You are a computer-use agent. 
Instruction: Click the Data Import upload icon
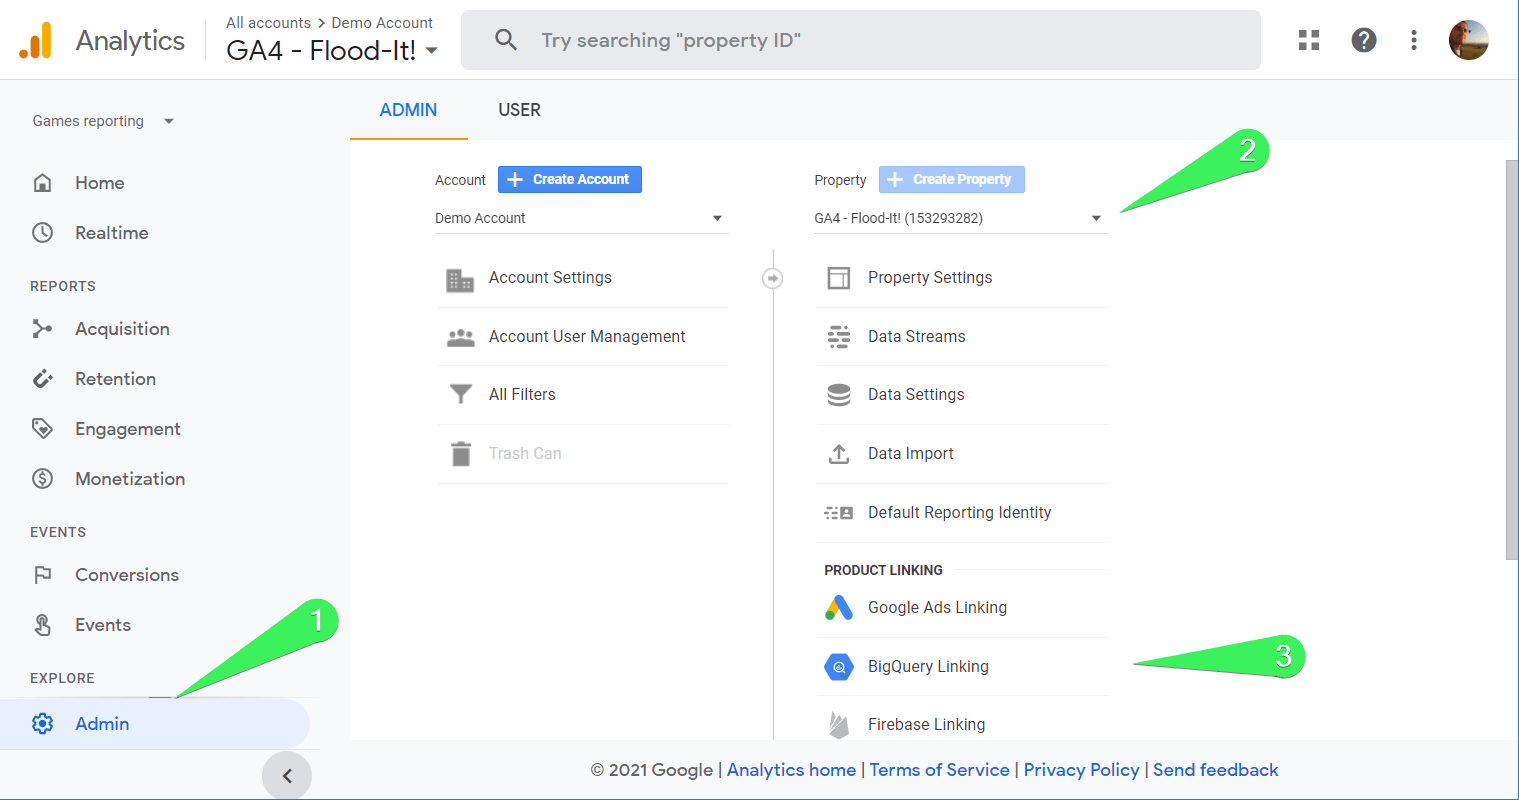click(839, 454)
